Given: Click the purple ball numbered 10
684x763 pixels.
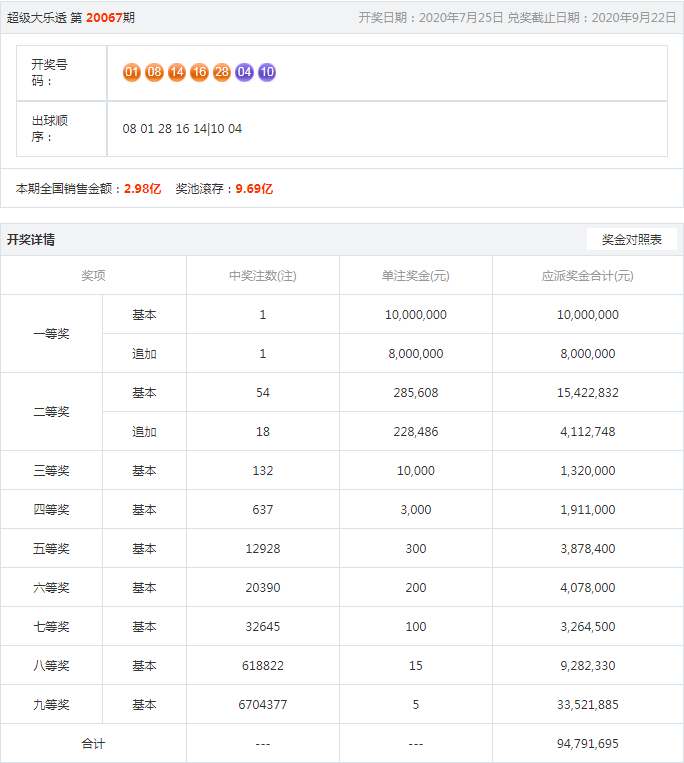Looking at the screenshot, I should (x=267, y=72).
